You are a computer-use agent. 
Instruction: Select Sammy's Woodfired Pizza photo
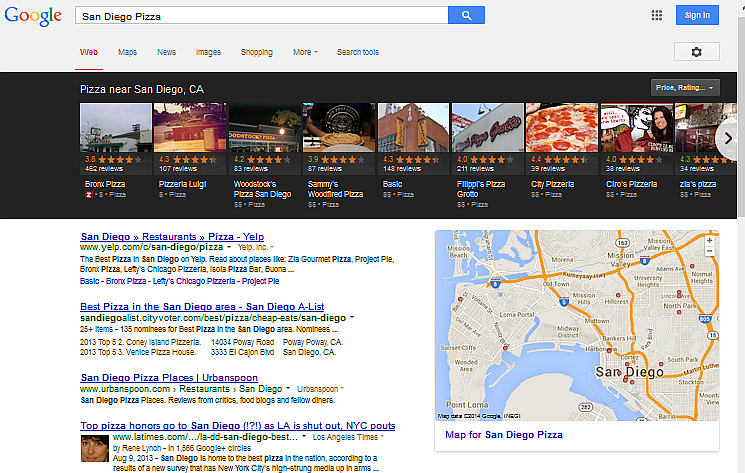point(339,128)
